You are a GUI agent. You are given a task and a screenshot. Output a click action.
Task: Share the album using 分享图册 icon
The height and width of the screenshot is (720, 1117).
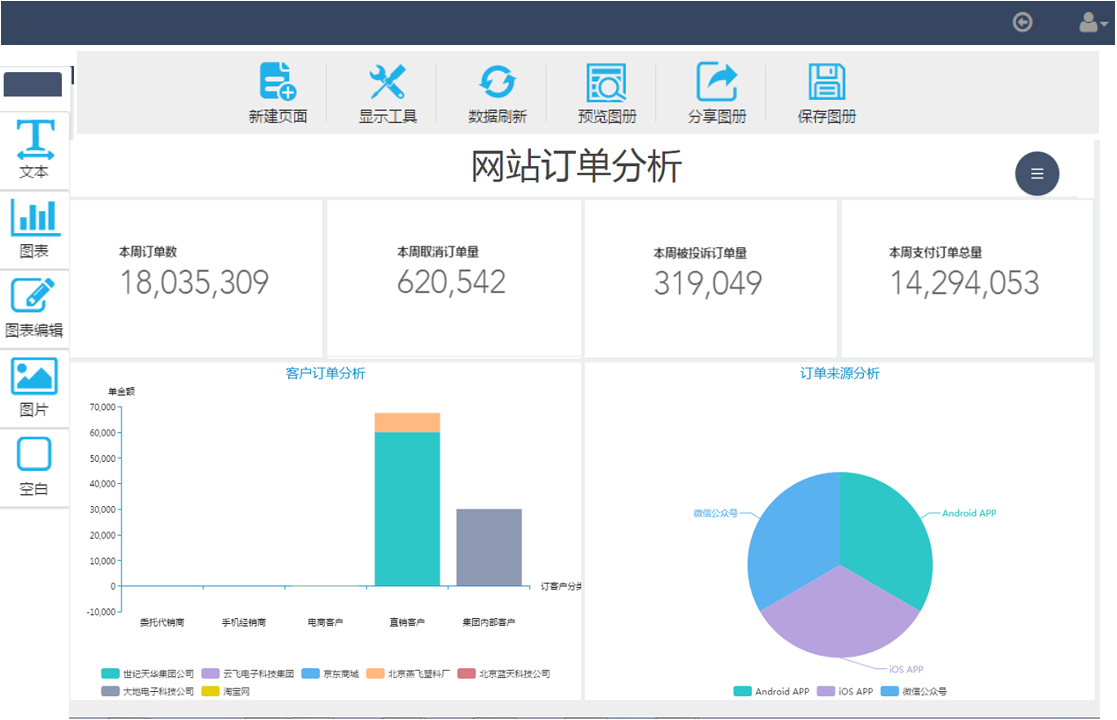click(x=716, y=83)
